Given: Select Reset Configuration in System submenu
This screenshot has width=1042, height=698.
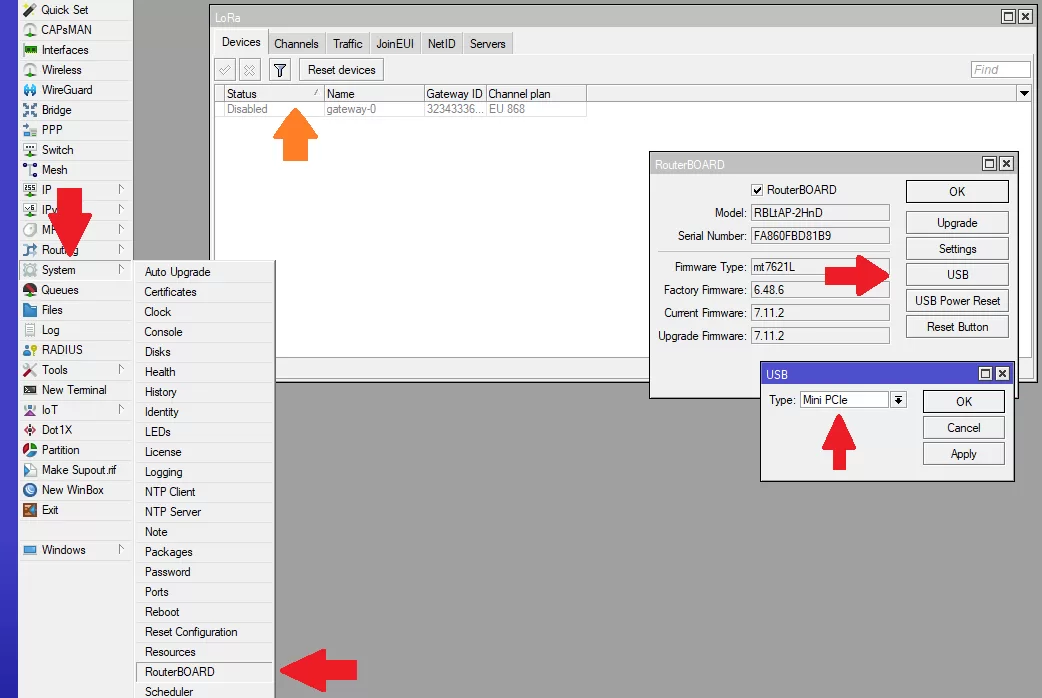Looking at the screenshot, I should click(205, 632).
